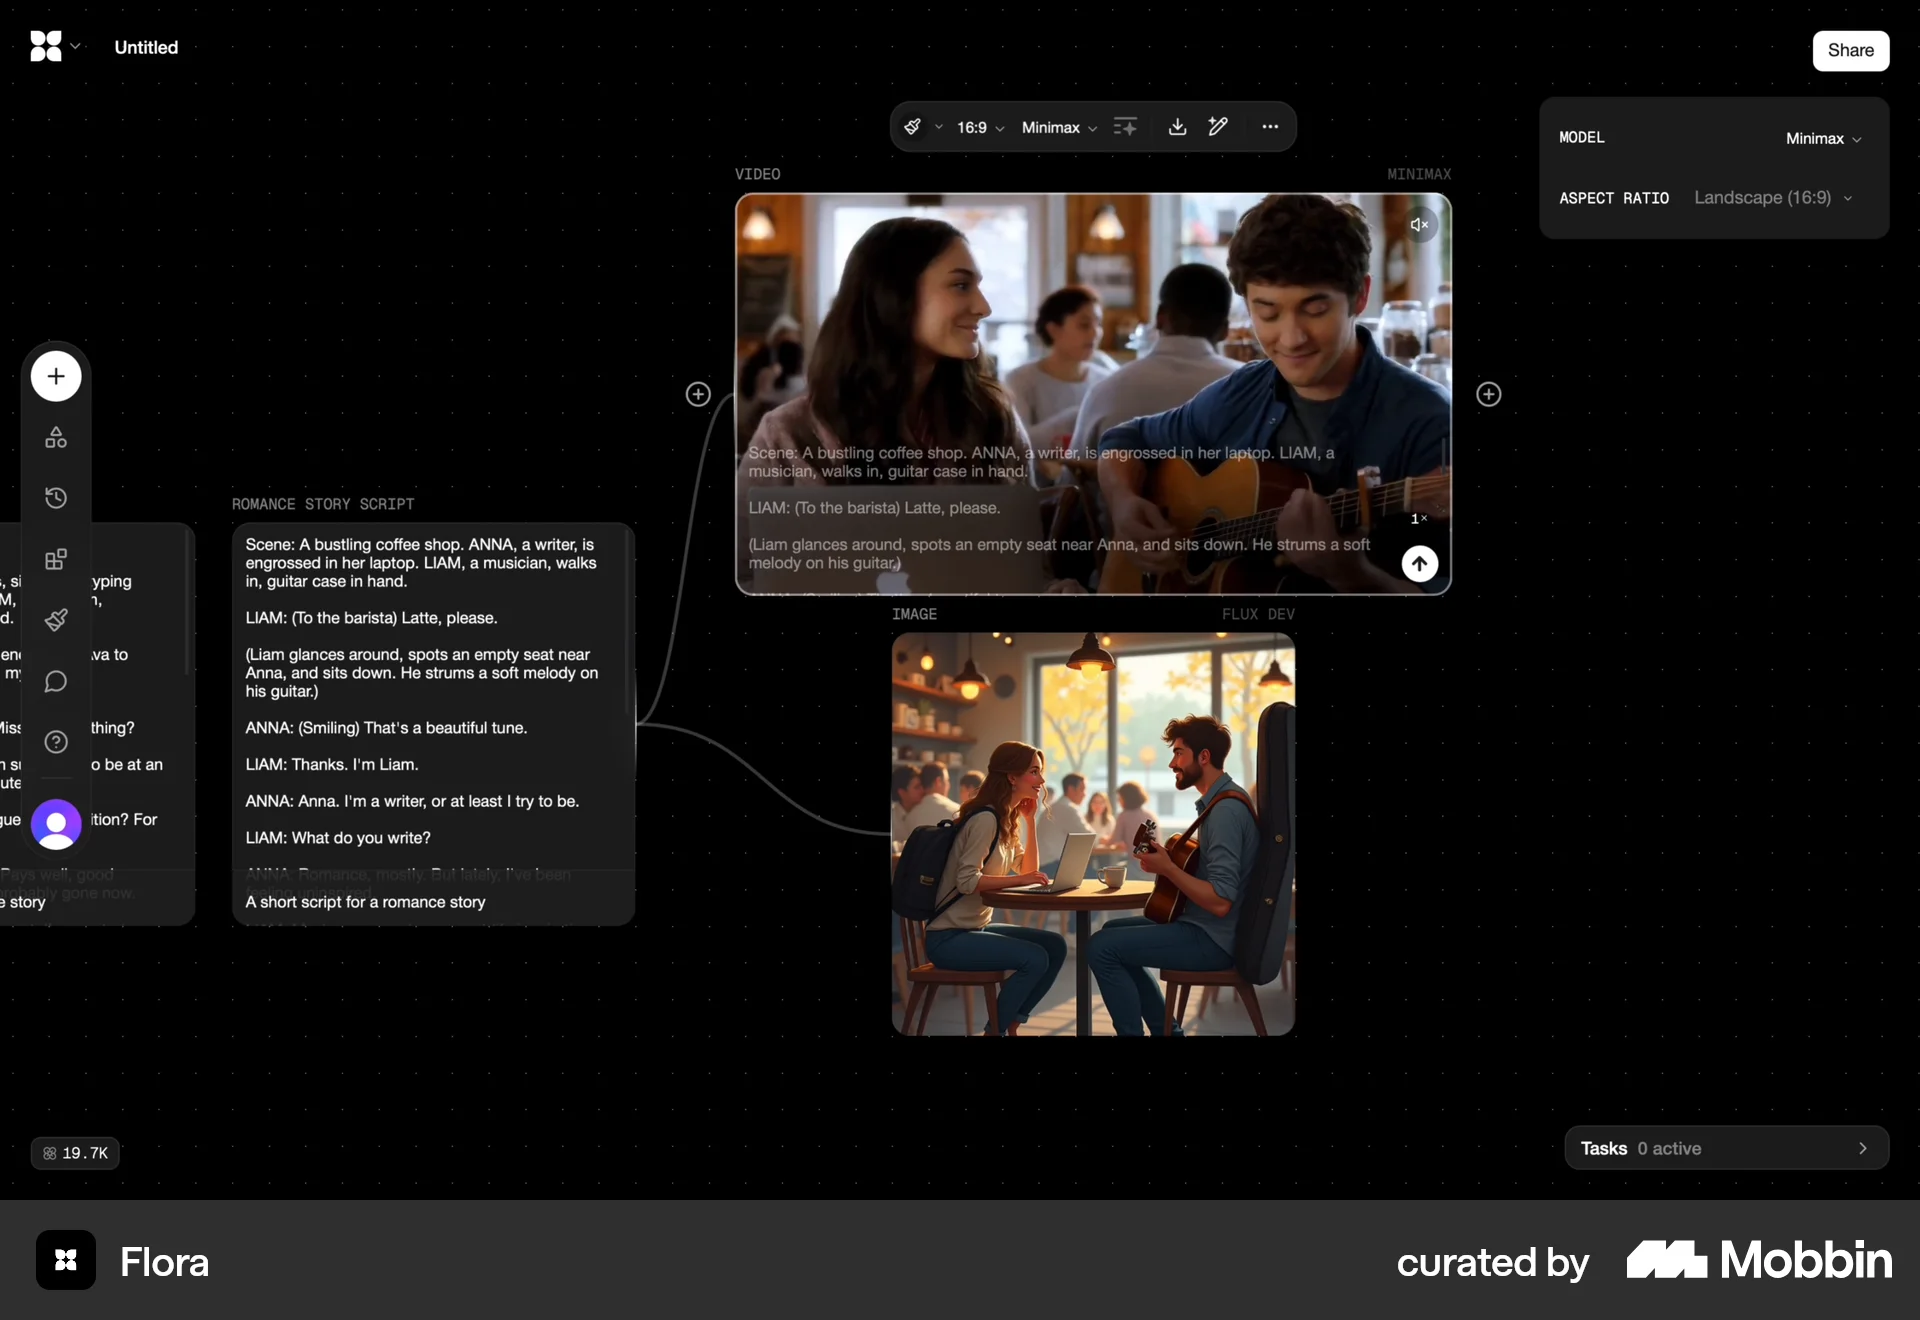The width and height of the screenshot is (1920, 1320).
Task: Download the video via toolbar download icon
Action: point(1177,127)
